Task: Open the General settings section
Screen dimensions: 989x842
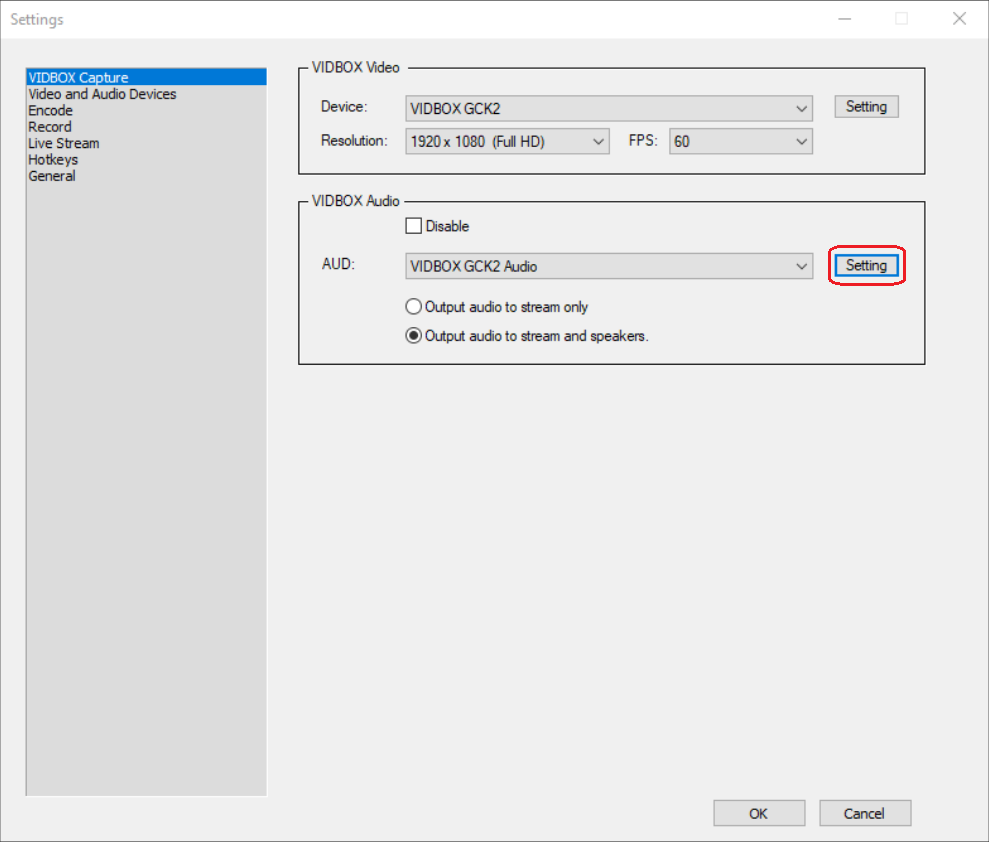Action: [51, 176]
